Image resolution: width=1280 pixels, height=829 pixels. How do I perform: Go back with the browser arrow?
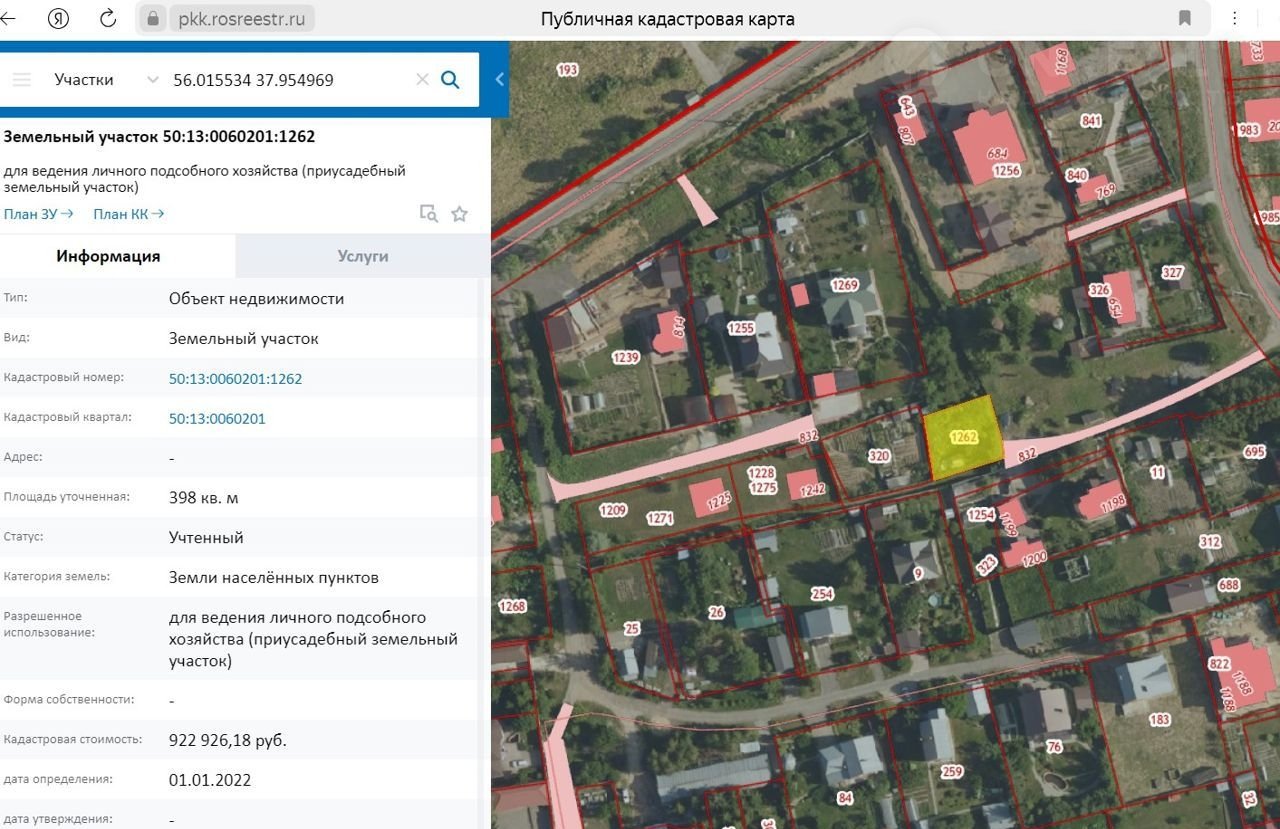pyautogui.click(x=12, y=18)
